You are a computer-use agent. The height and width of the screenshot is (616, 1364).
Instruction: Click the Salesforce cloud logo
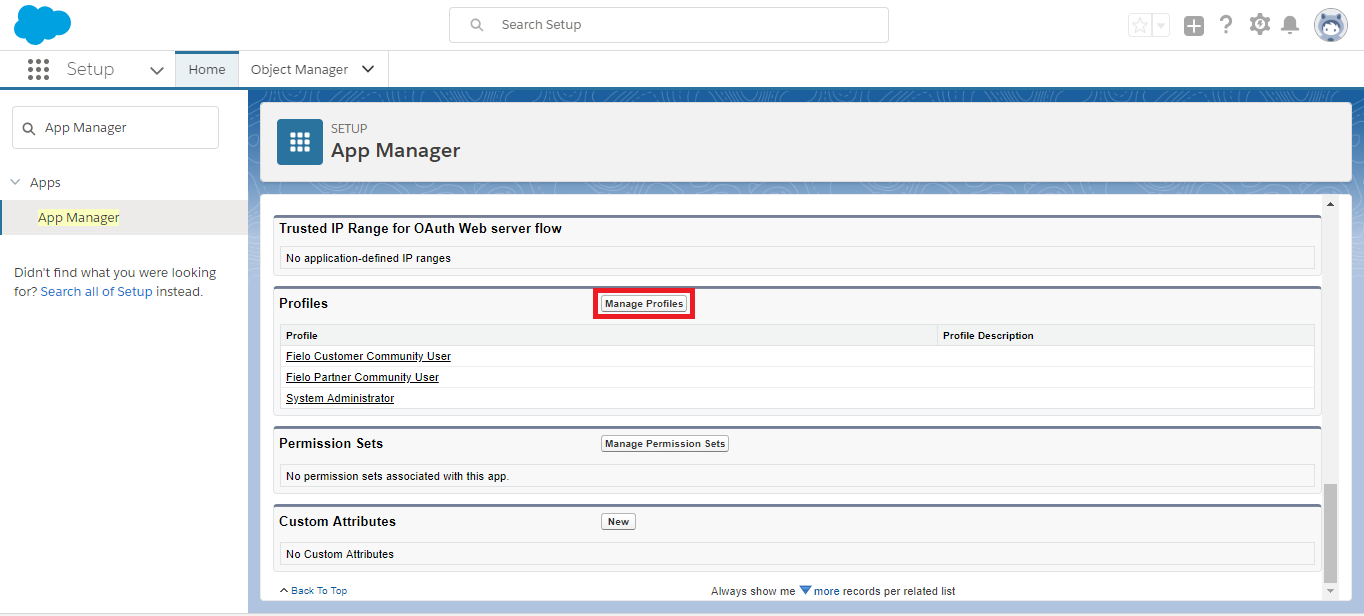point(42,25)
